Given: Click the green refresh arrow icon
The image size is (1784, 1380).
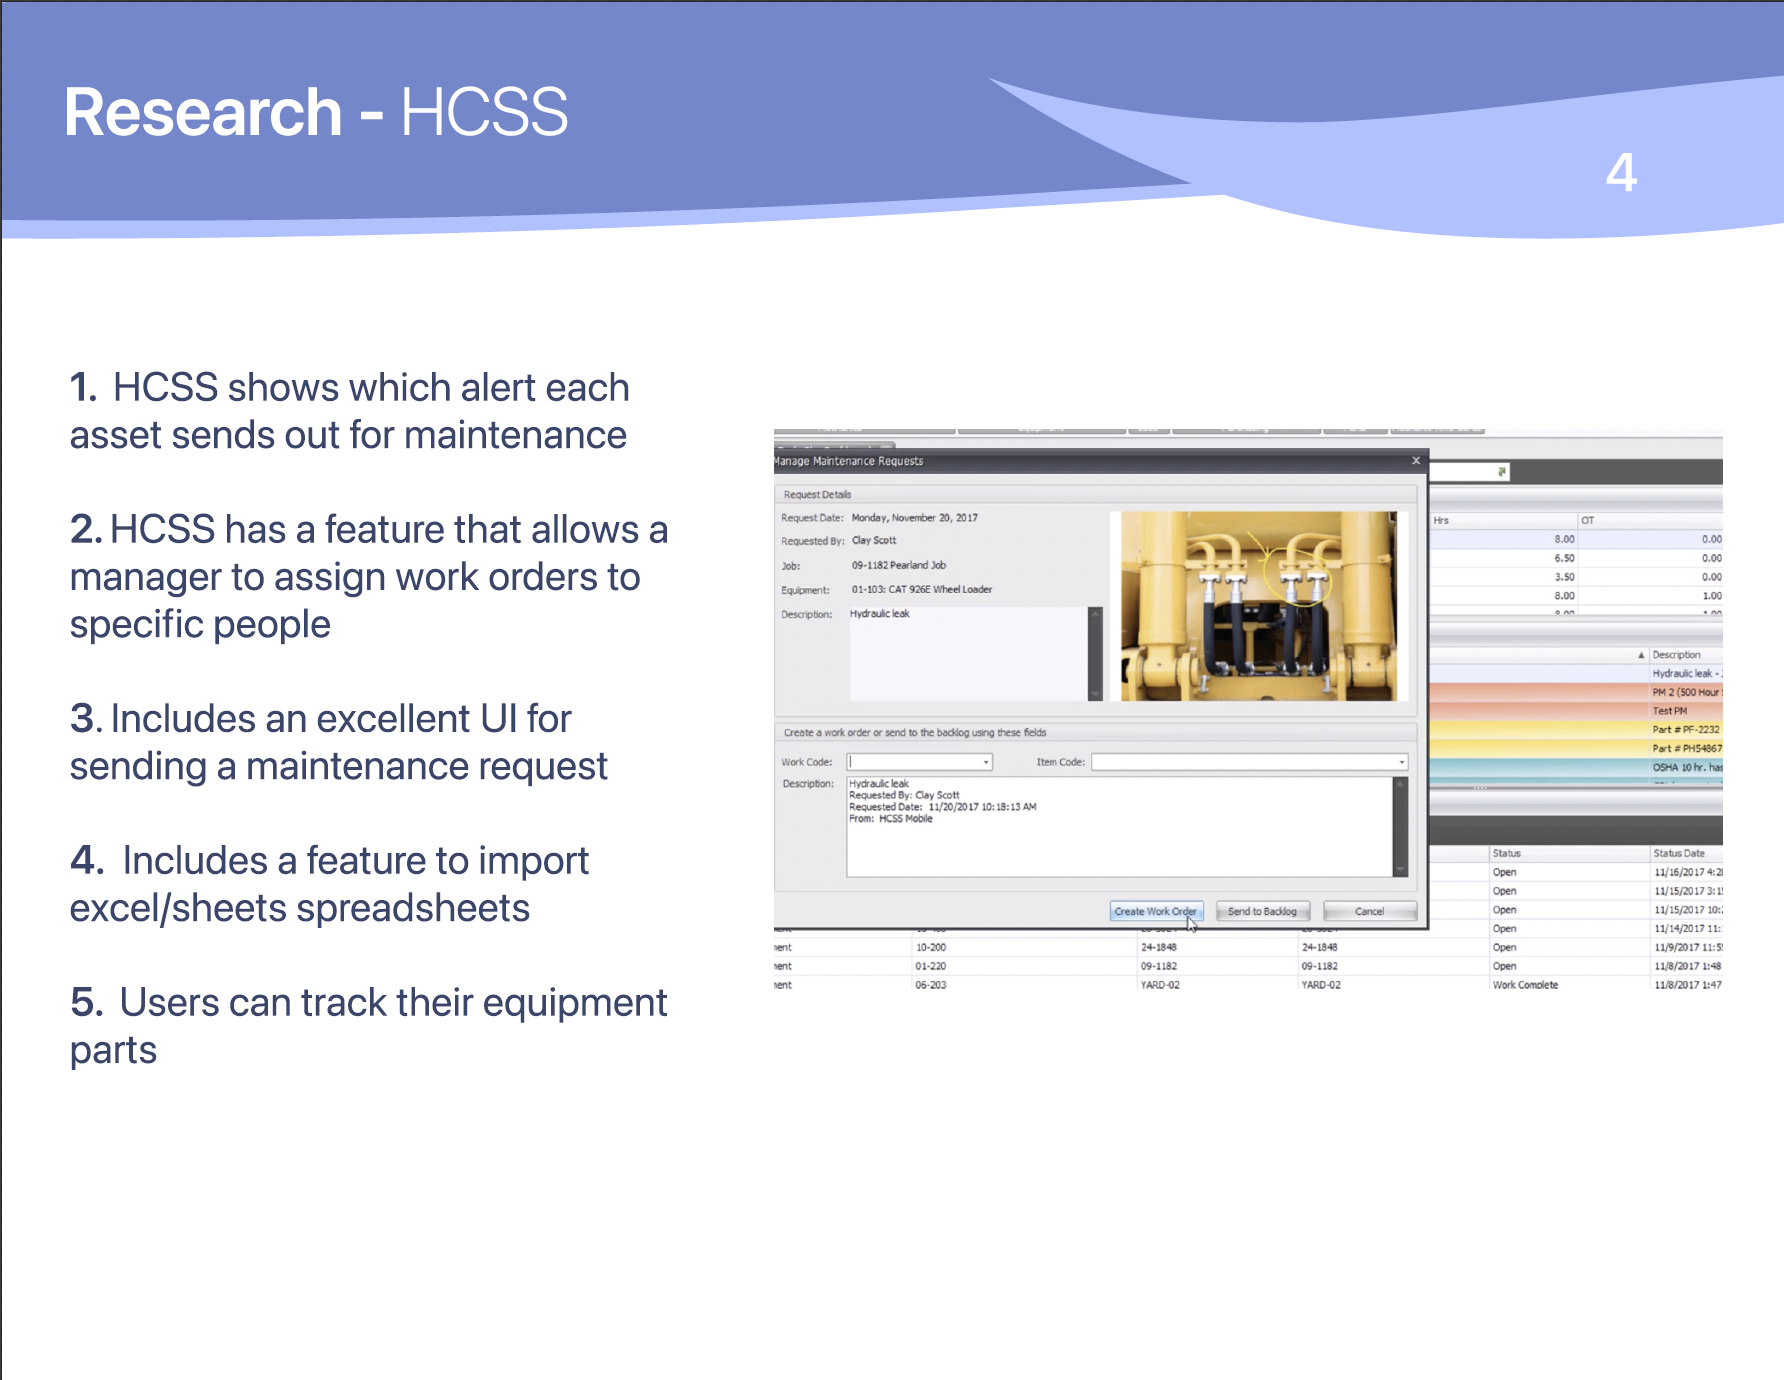Looking at the screenshot, I should coord(1502,471).
